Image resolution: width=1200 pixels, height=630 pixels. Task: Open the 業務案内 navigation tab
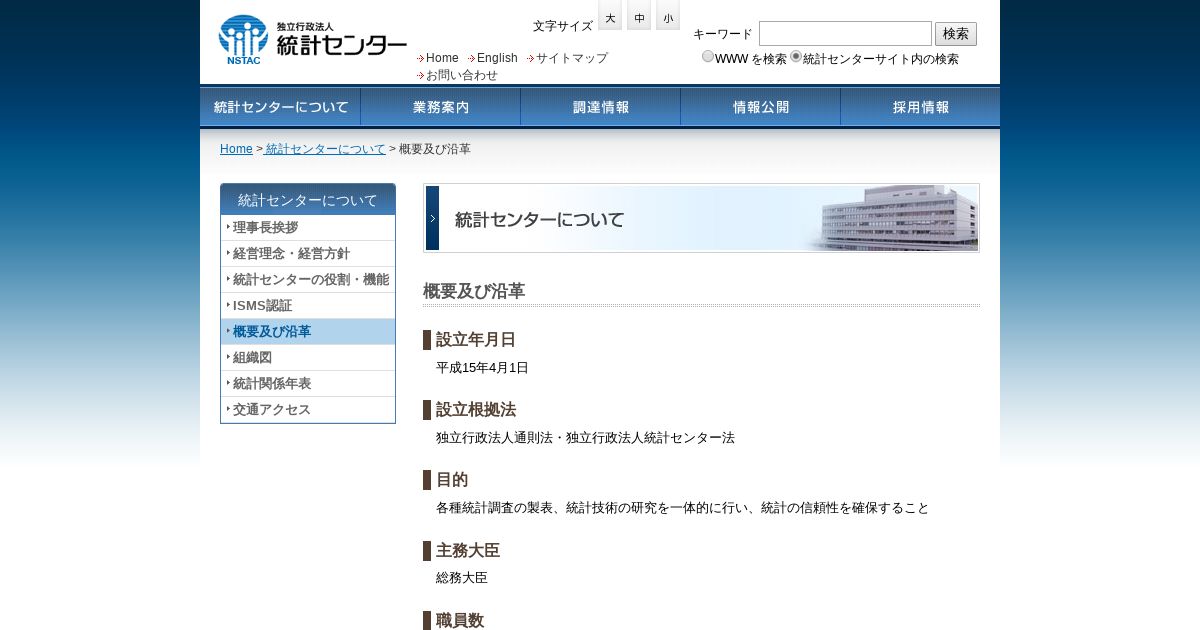pos(440,107)
